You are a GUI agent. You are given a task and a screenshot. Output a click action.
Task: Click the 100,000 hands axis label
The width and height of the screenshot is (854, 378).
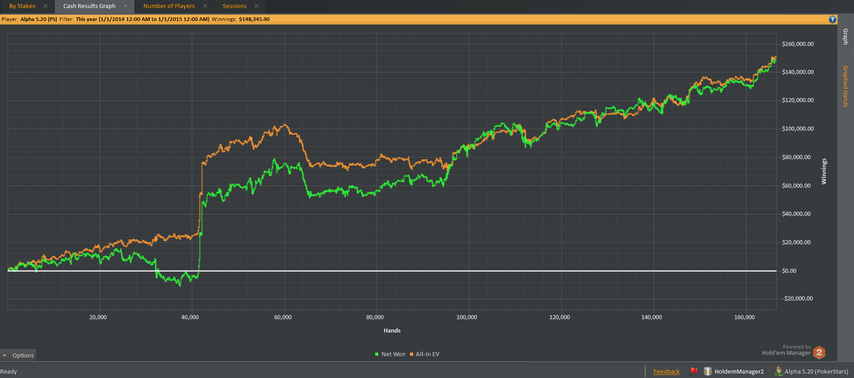467,317
